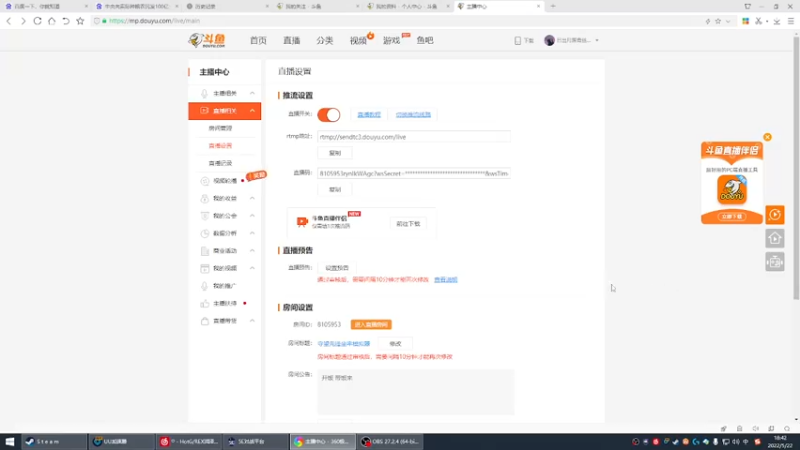The image size is (800, 450).
Task: Click play-screen icon in highlighted 直播相关 row
Action: tap(204, 111)
